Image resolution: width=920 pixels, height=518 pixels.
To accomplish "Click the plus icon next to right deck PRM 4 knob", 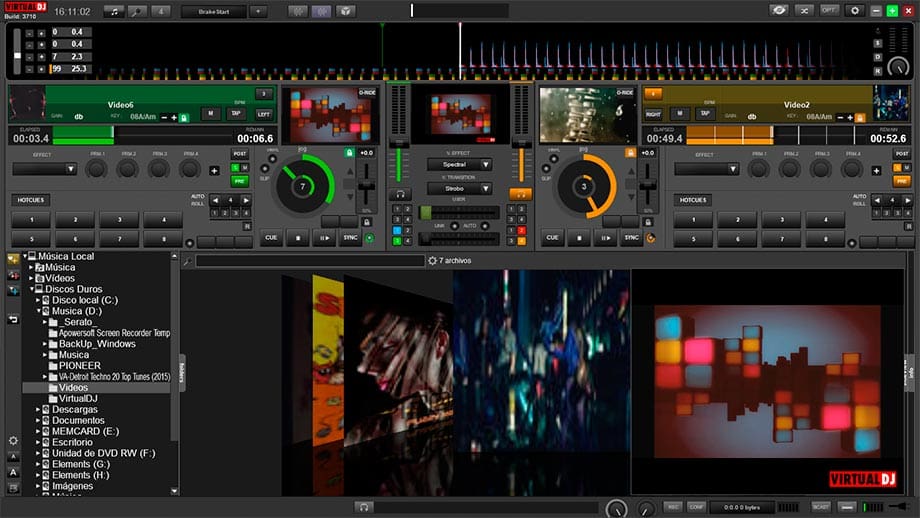I will coord(877,171).
